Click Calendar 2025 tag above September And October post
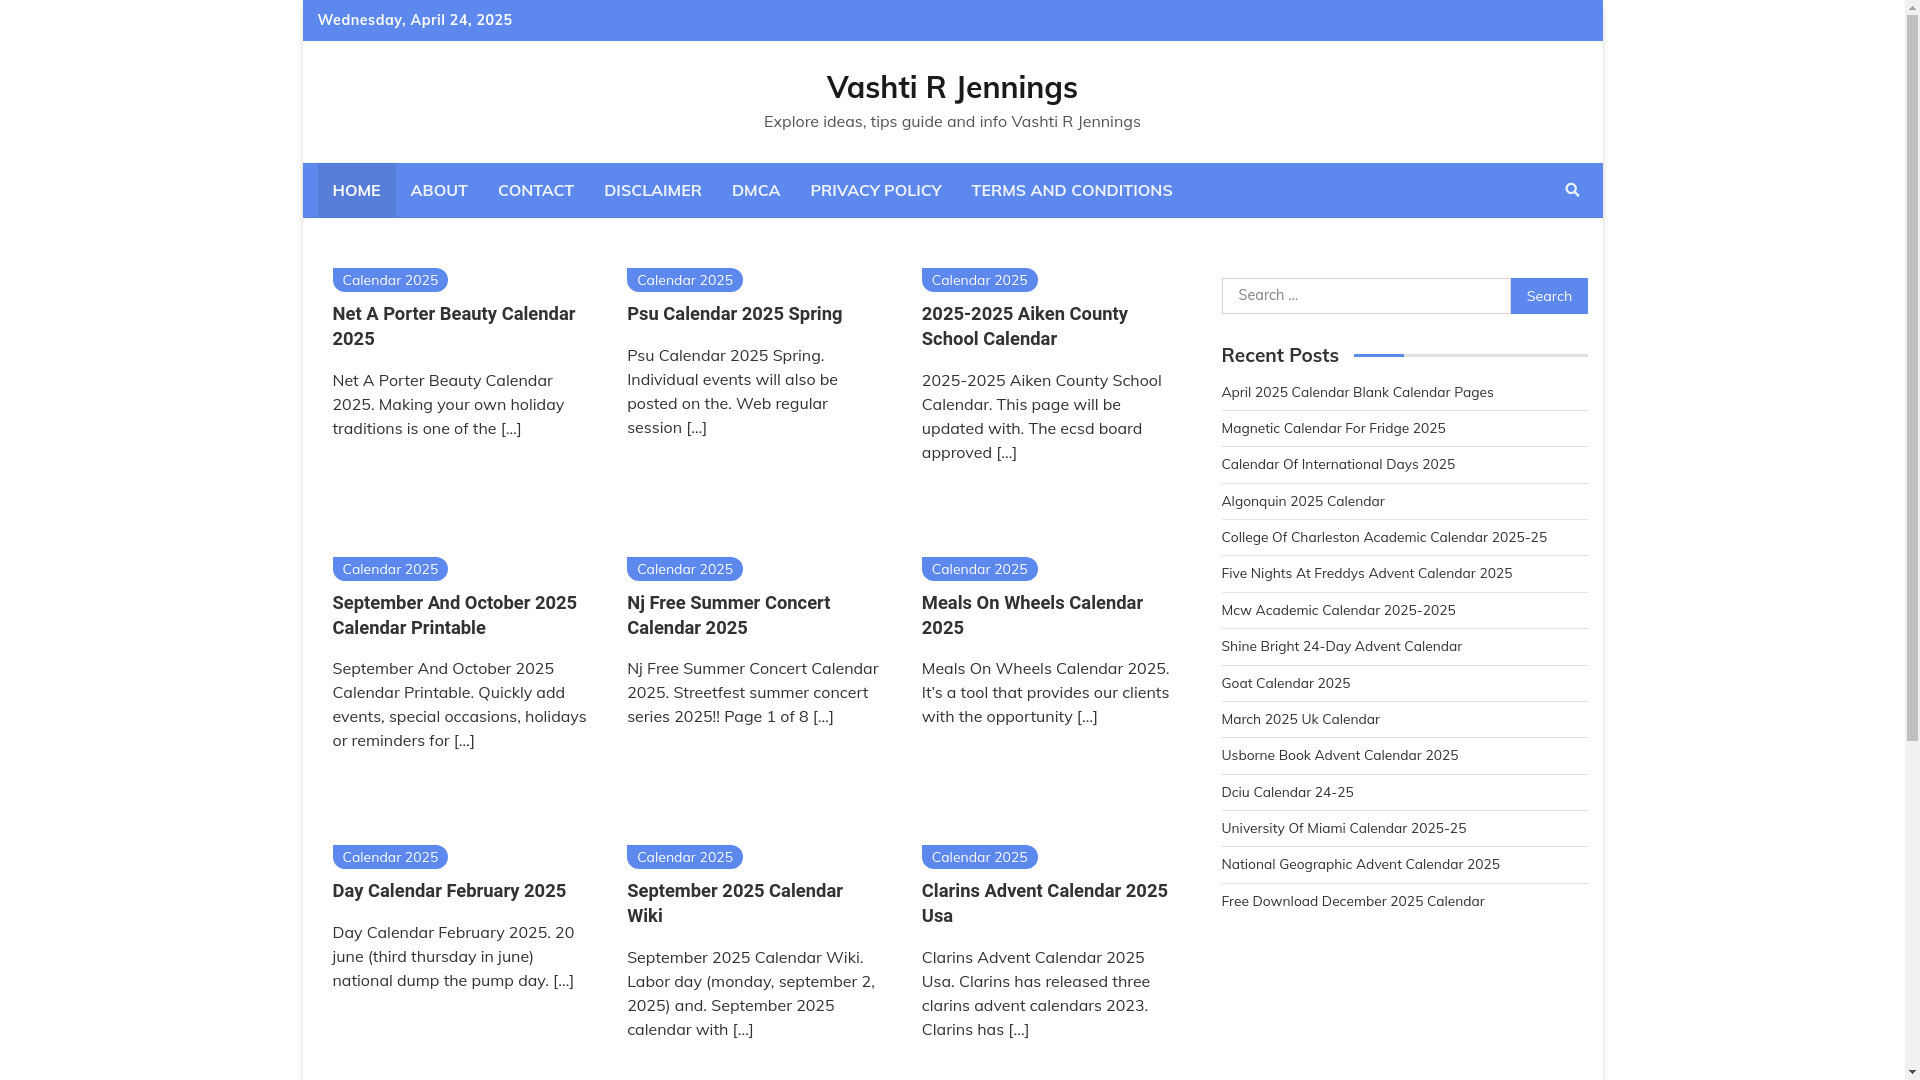The width and height of the screenshot is (1920, 1080). tap(390, 569)
